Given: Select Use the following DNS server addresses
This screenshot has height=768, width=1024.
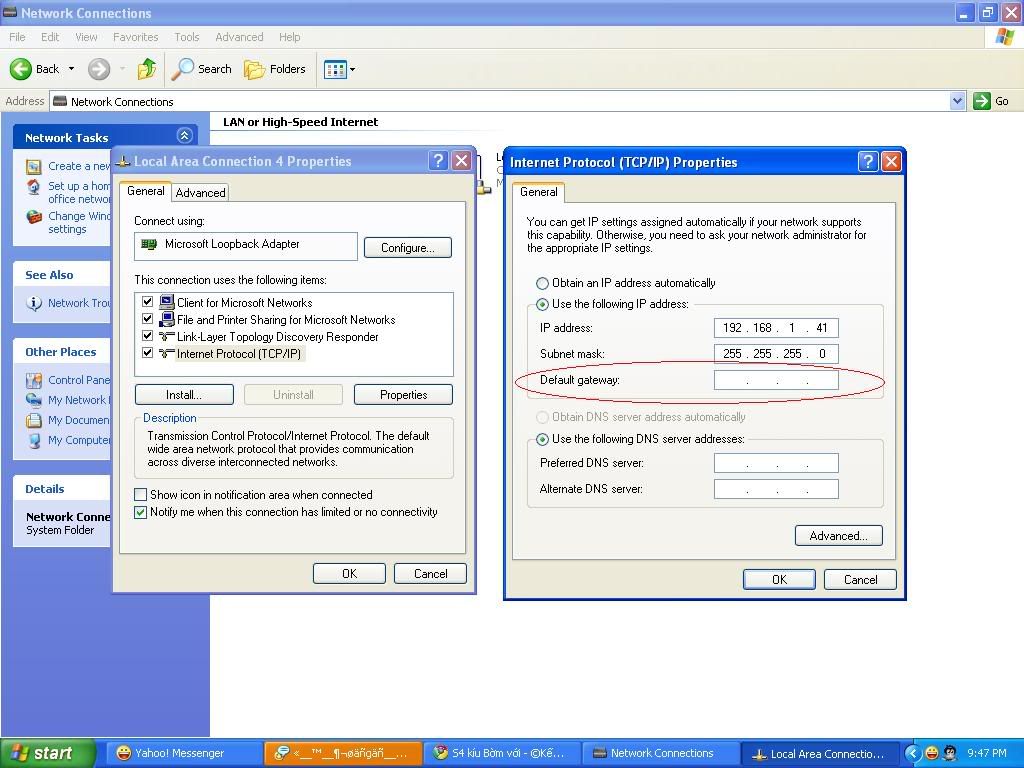Looking at the screenshot, I should 542,440.
